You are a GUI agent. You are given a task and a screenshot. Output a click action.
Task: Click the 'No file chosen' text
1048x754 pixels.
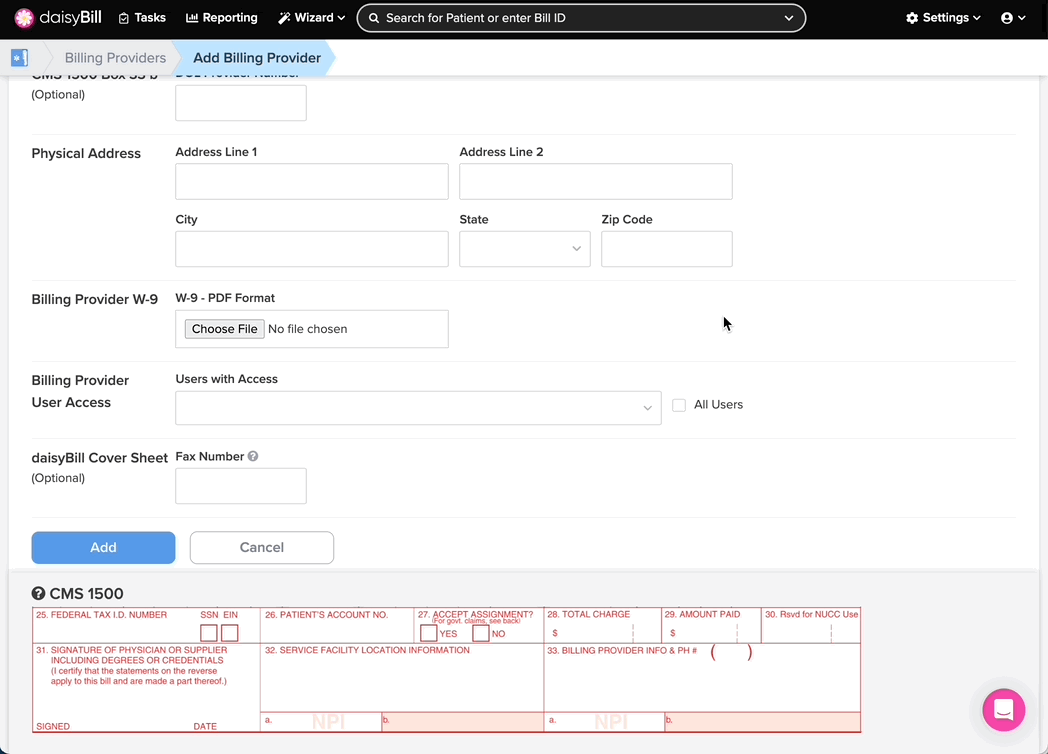307,329
